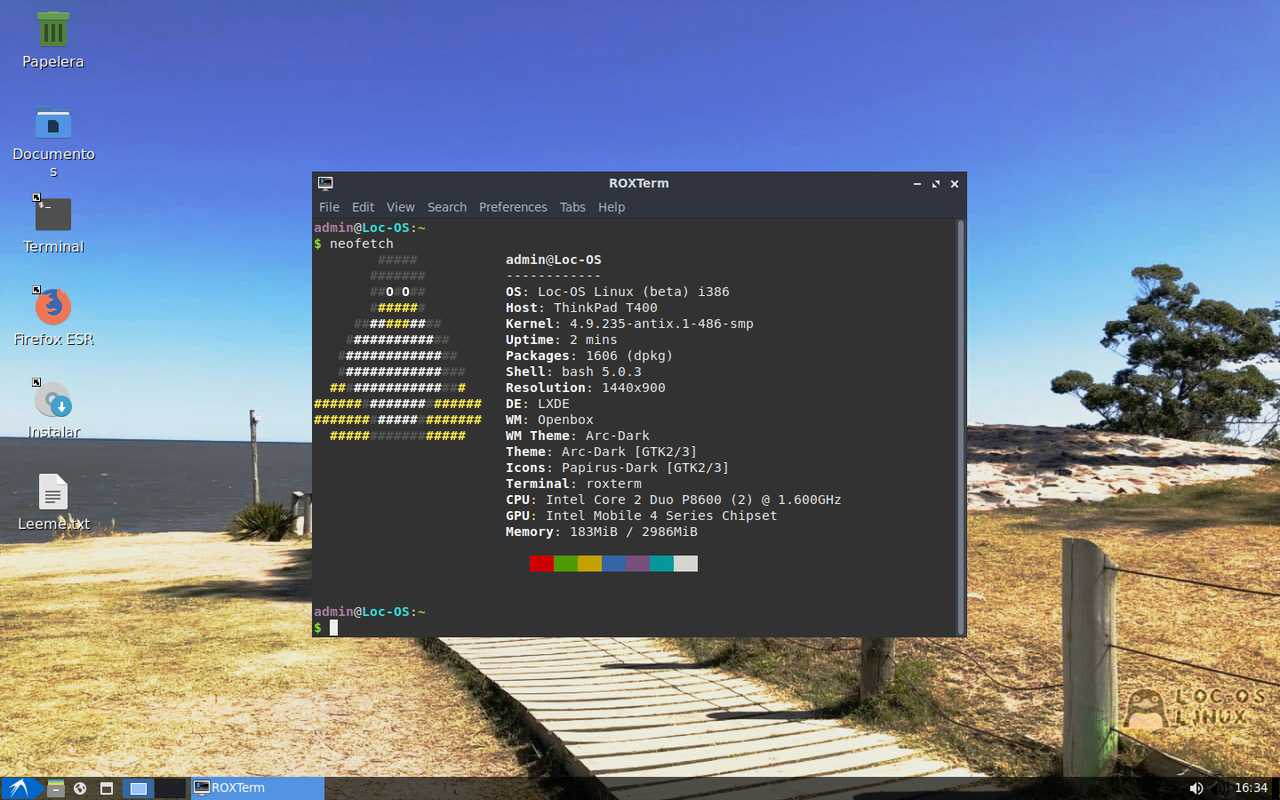The width and height of the screenshot is (1280, 800).
Task: Launch the Terminal desktop shortcut
Action: tap(53, 214)
